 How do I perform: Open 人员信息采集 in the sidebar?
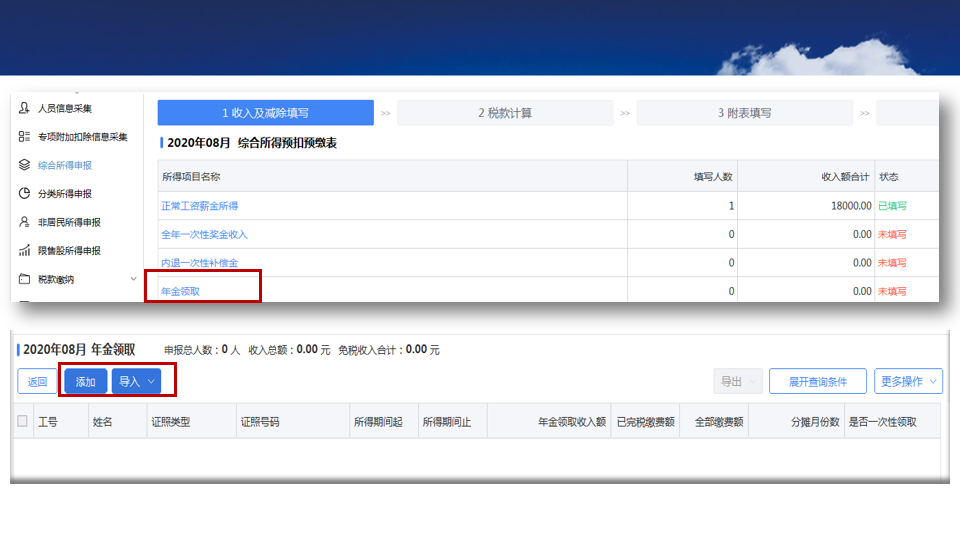65,108
